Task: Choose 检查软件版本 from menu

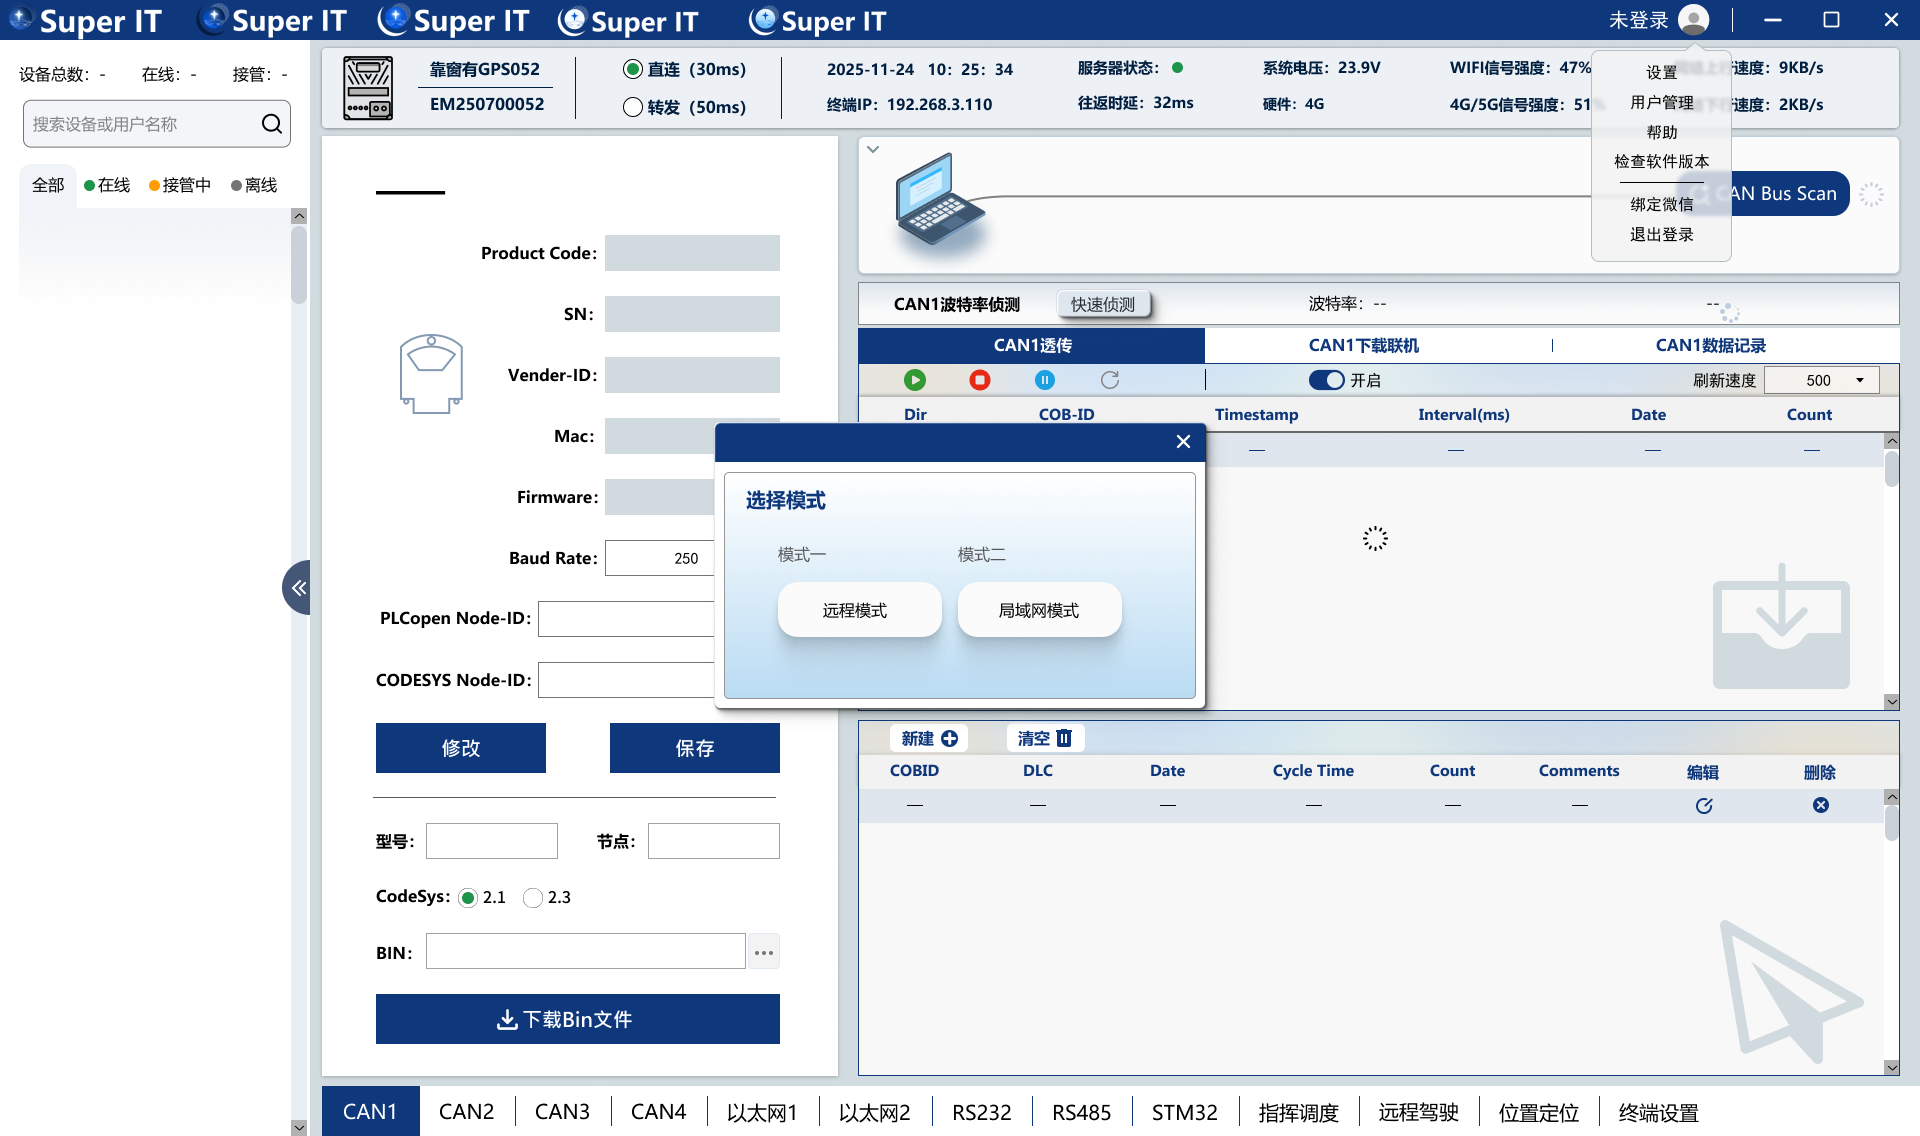Action: click(1661, 162)
